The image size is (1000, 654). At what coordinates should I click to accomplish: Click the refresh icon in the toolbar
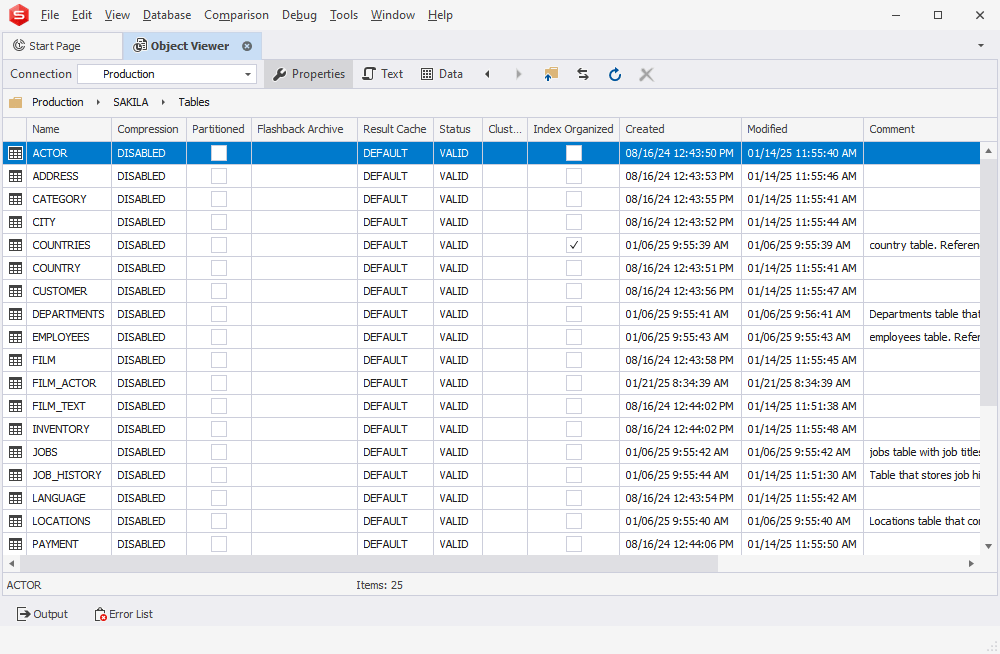point(614,73)
